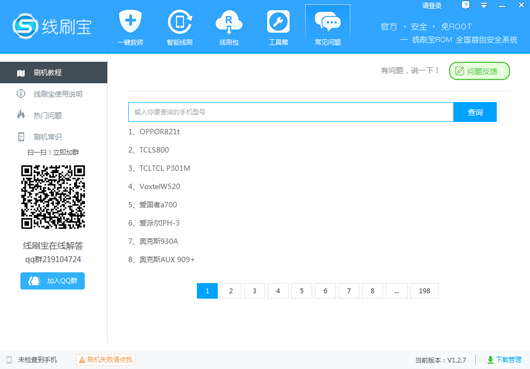This screenshot has width=530, height=369.
Task: Close the 线刷宝 window
Action: point(521,5)
